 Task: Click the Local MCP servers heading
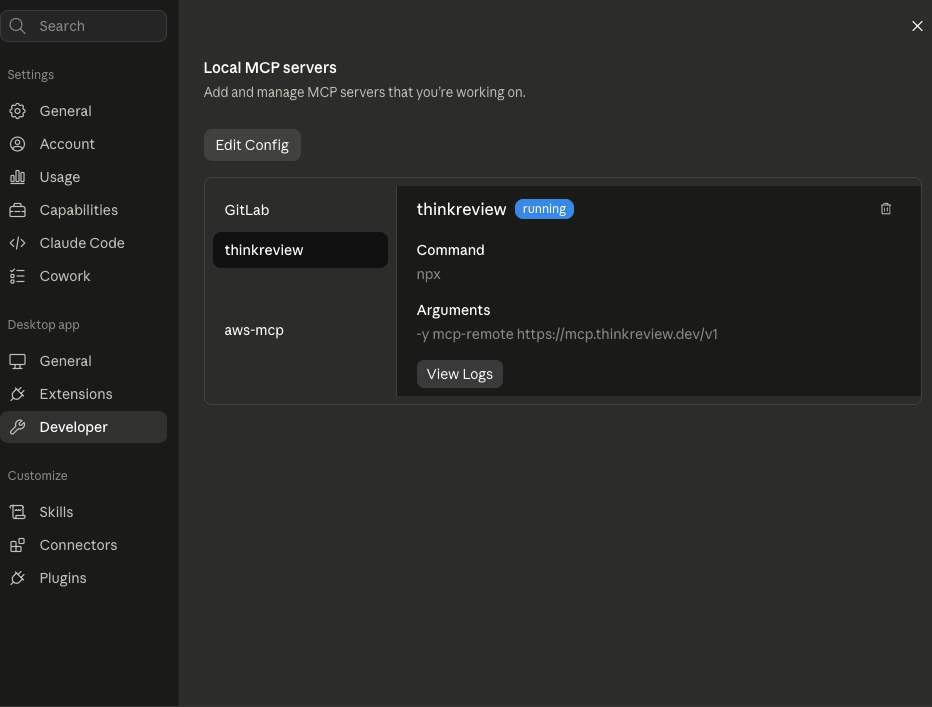270,68
